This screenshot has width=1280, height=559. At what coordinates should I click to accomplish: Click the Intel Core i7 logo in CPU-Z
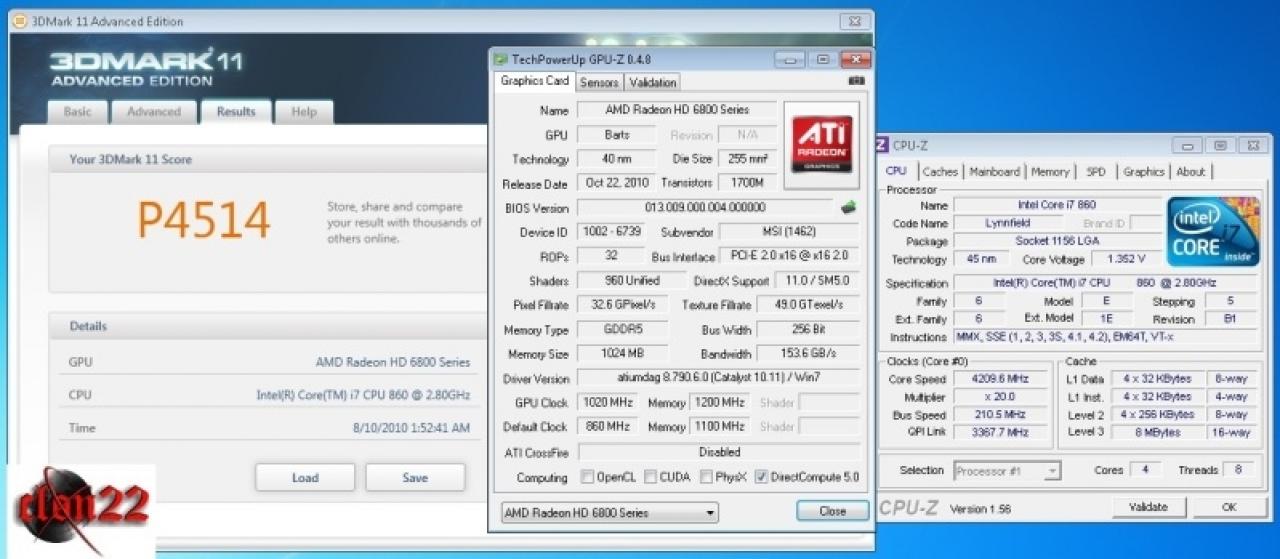(1212, 231)
